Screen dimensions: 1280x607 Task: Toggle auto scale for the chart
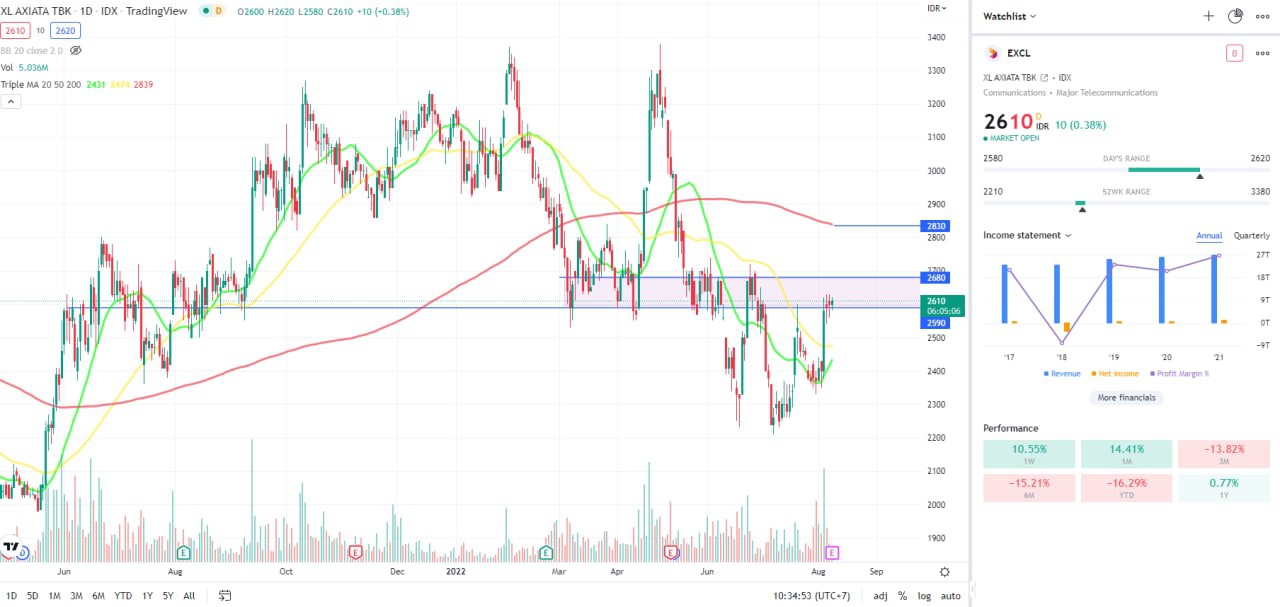point(950,596)
